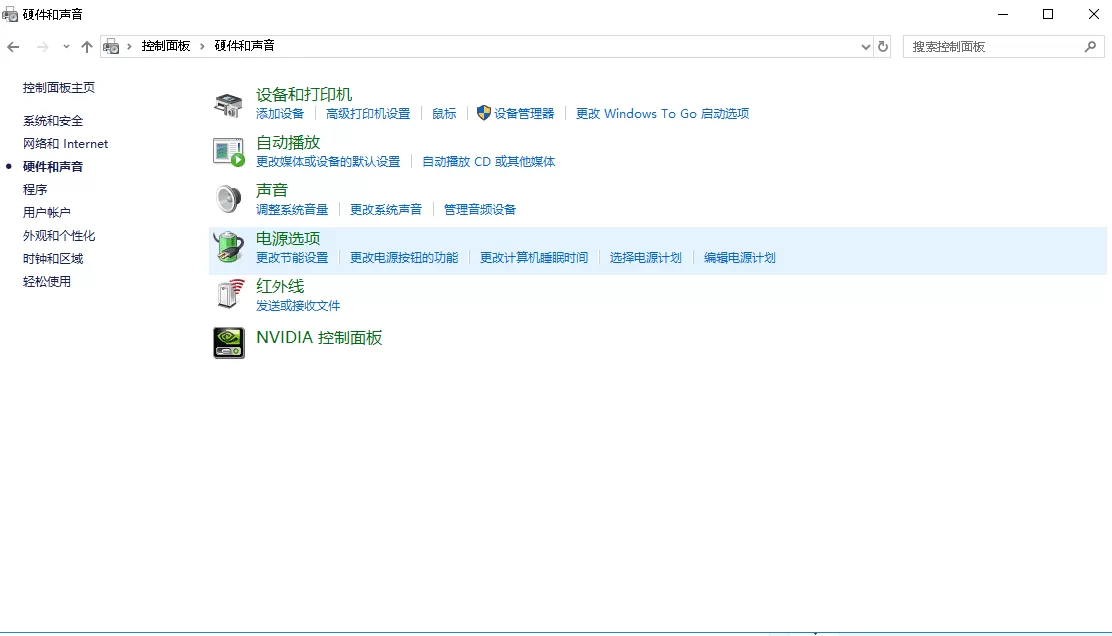Open 控制面板主页 in sidebar
Screen dimensions: 1112x636
(x=59, y=88)
